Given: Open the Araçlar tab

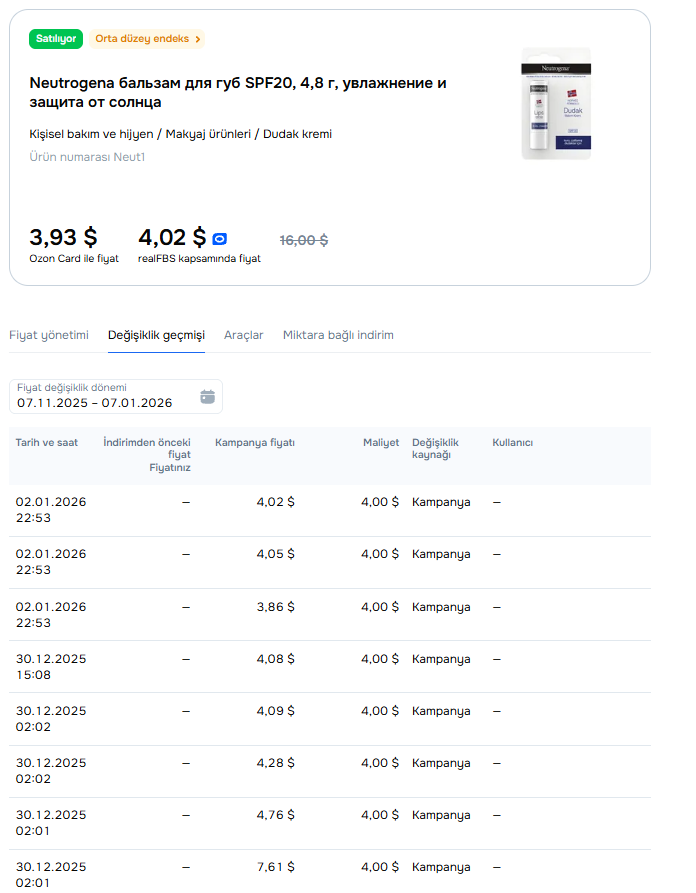Looking at the screenshot, I should tap(244, 335).
